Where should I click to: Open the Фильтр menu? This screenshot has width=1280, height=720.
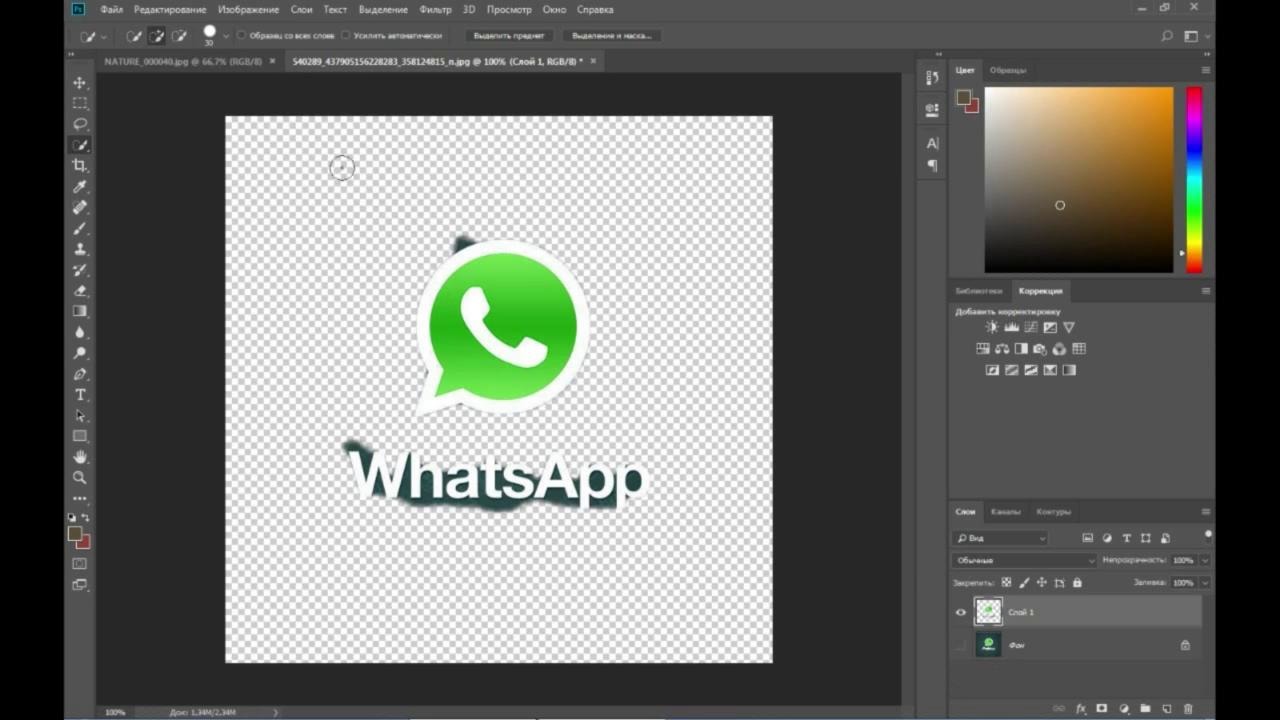pos(435,9)
